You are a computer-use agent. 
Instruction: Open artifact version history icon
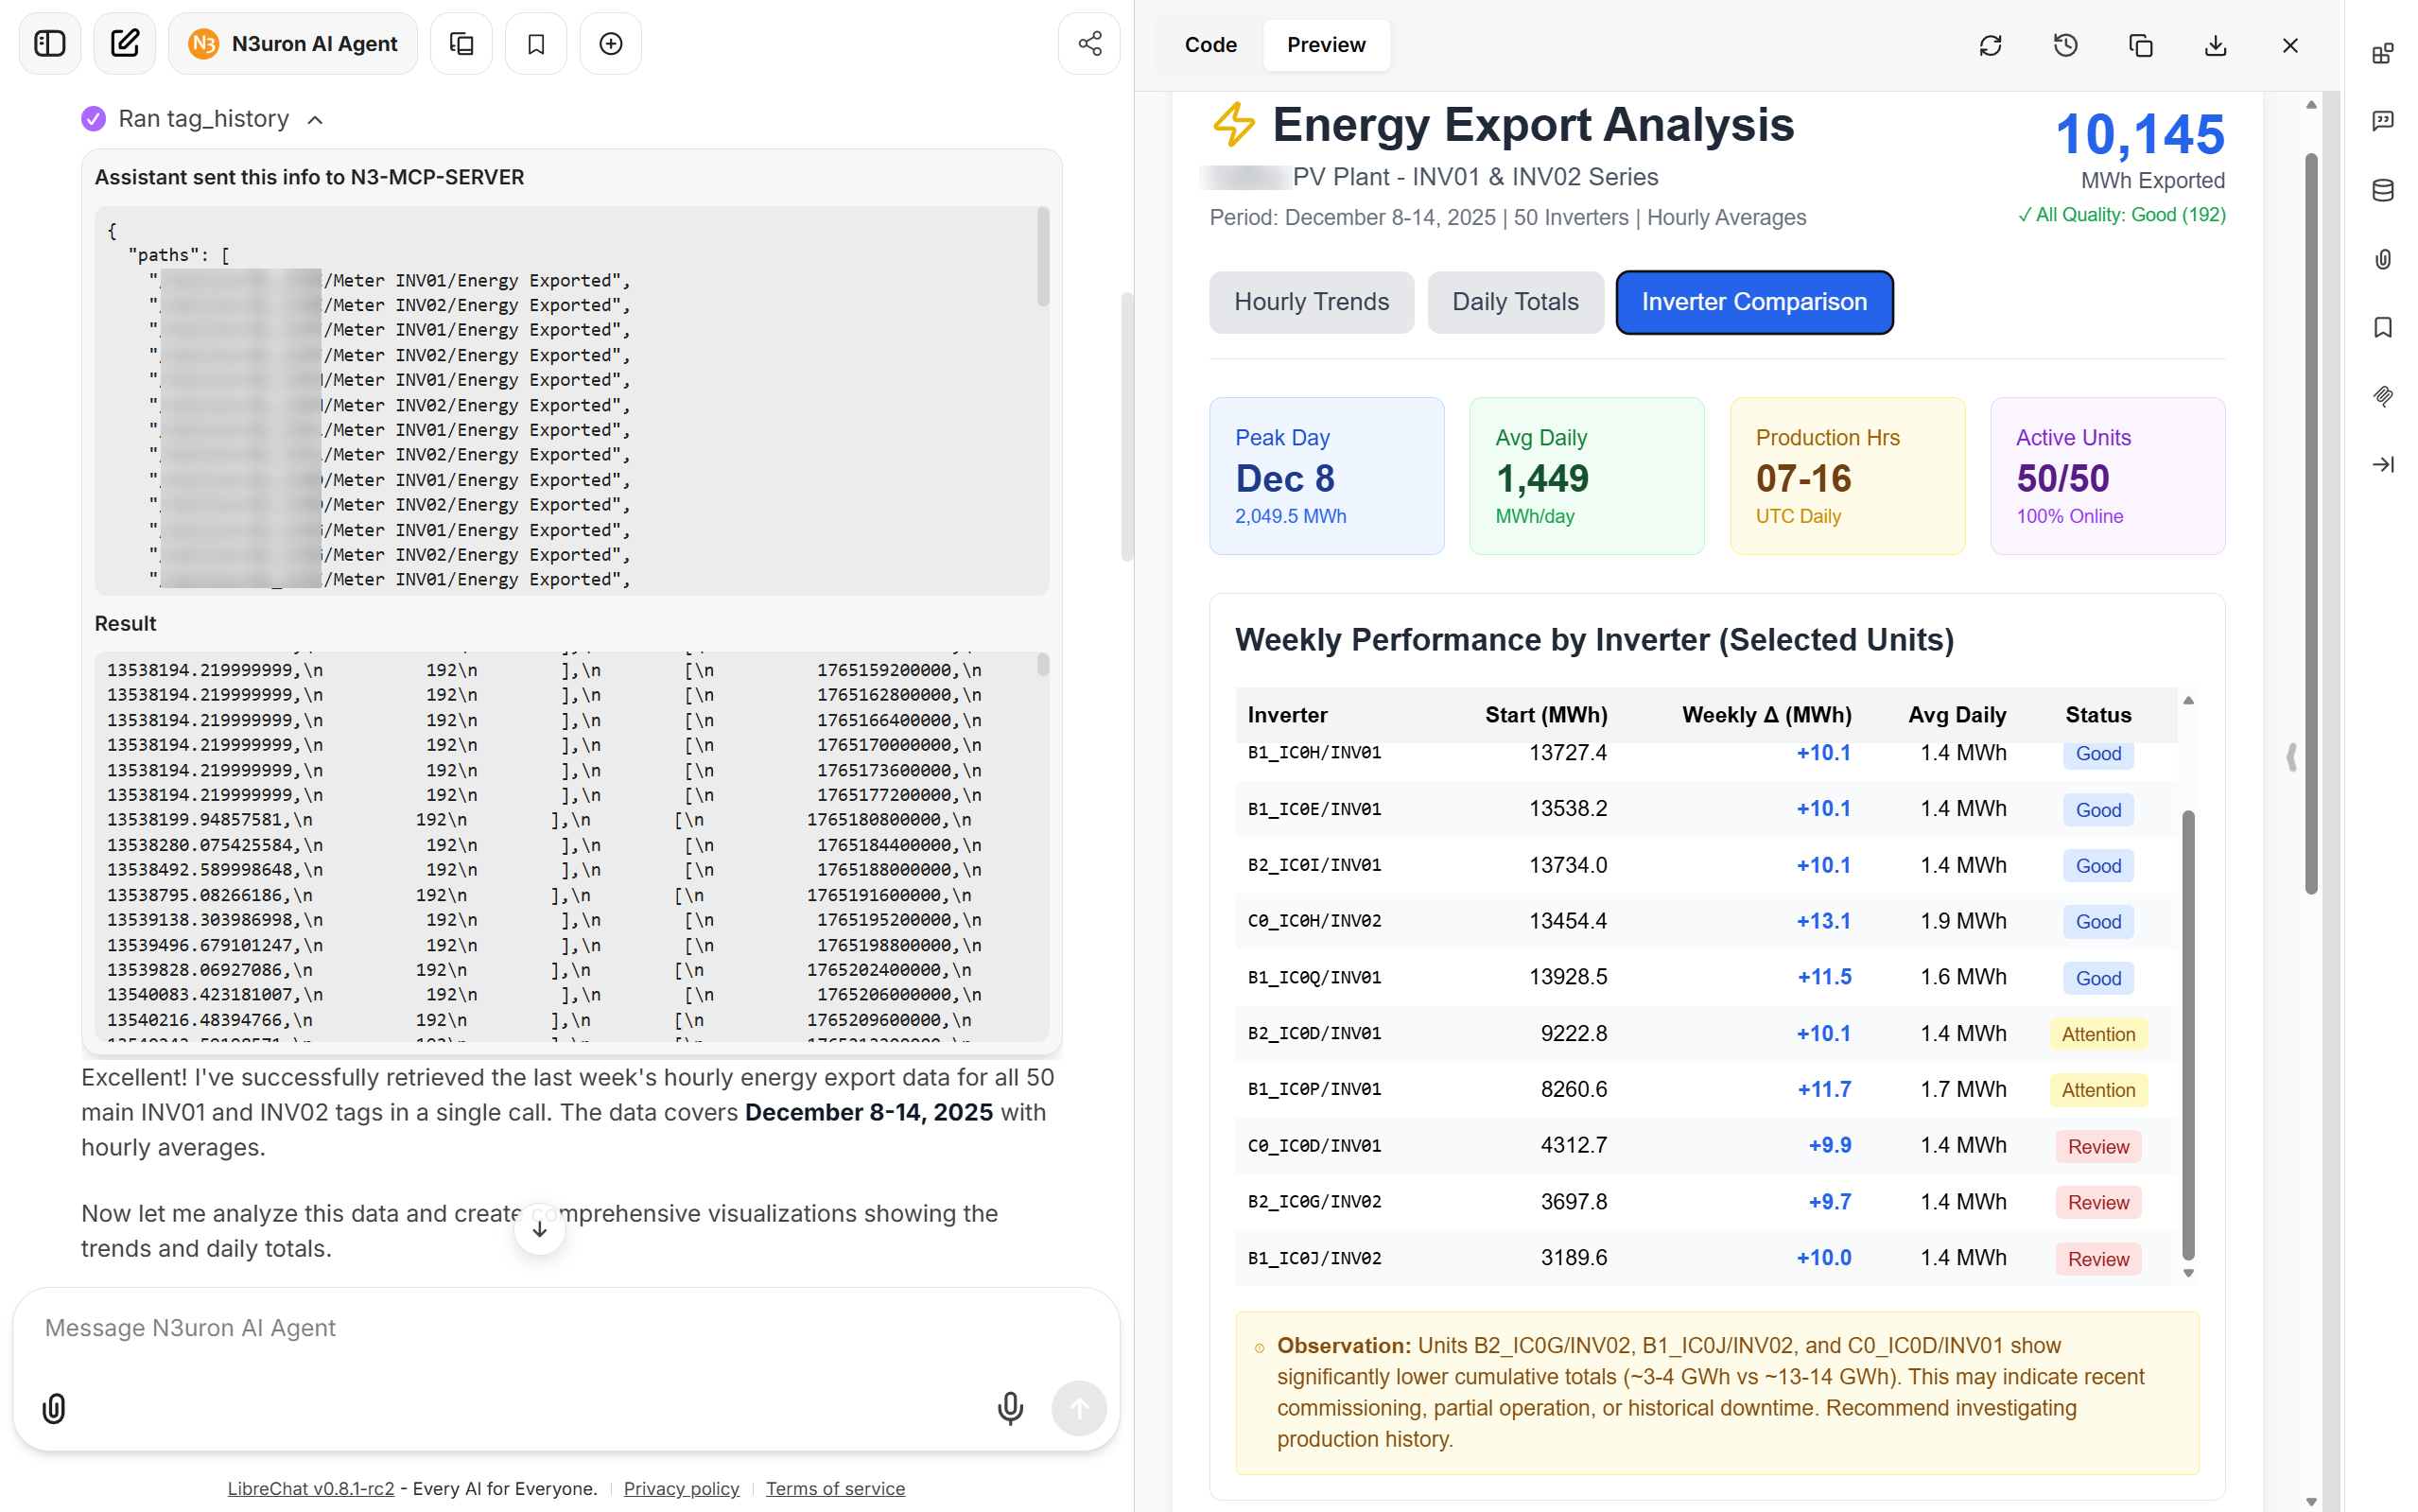(2065, 45)
